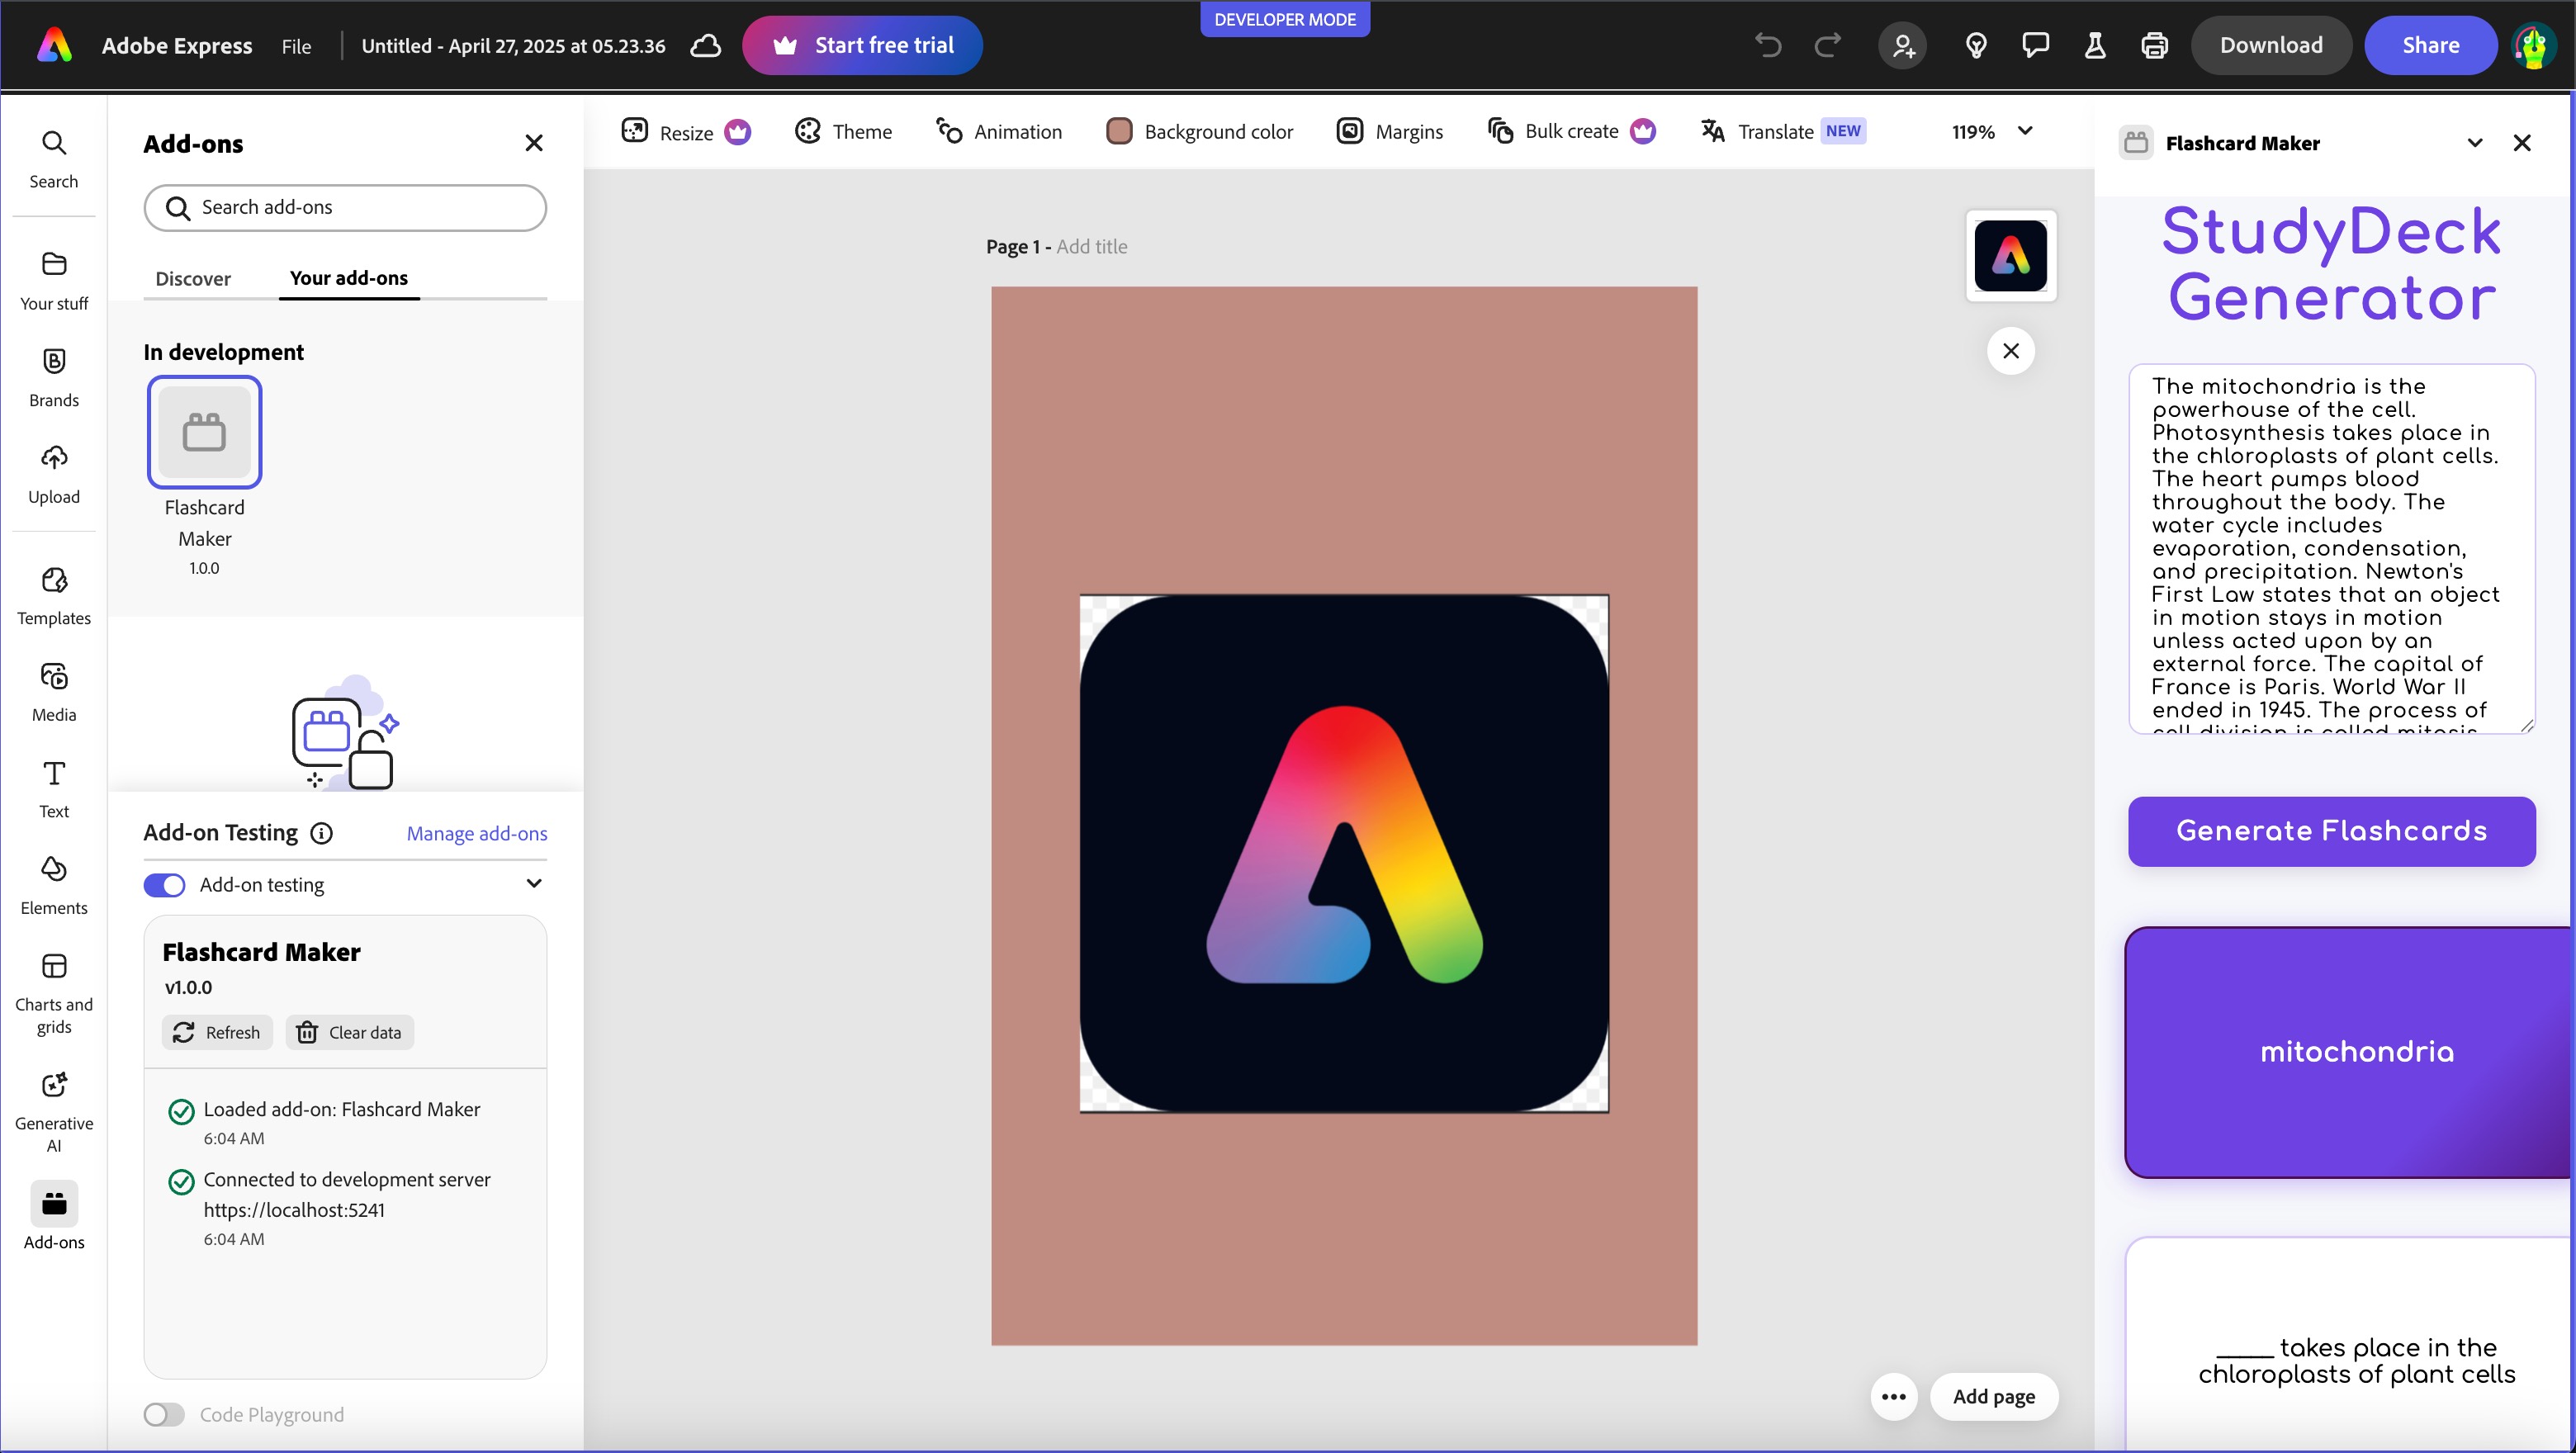This screenshot has height=1453, width=2576.
Task: Open Charts and grids panel
Action: tap(54, 990)
